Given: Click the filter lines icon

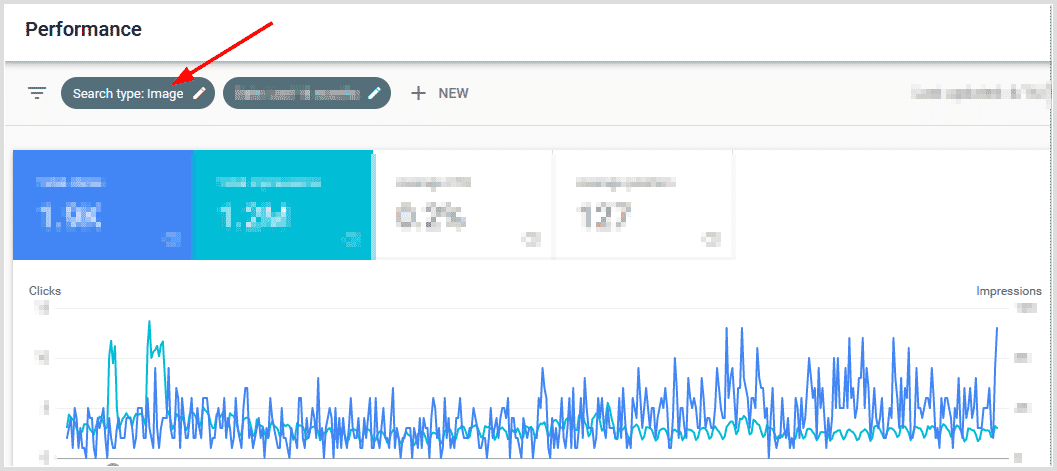Looking at the screenshot, I should (37, 93).
